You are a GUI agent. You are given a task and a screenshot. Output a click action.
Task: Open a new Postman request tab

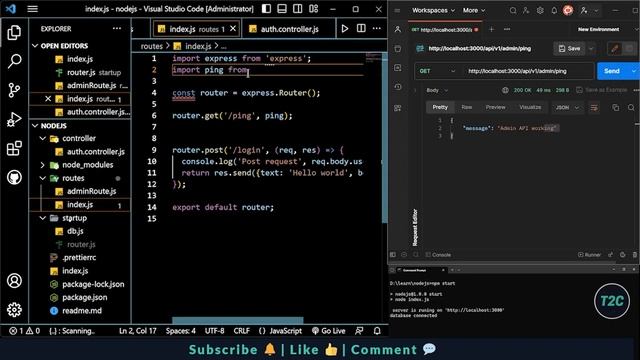click(491, 29)
